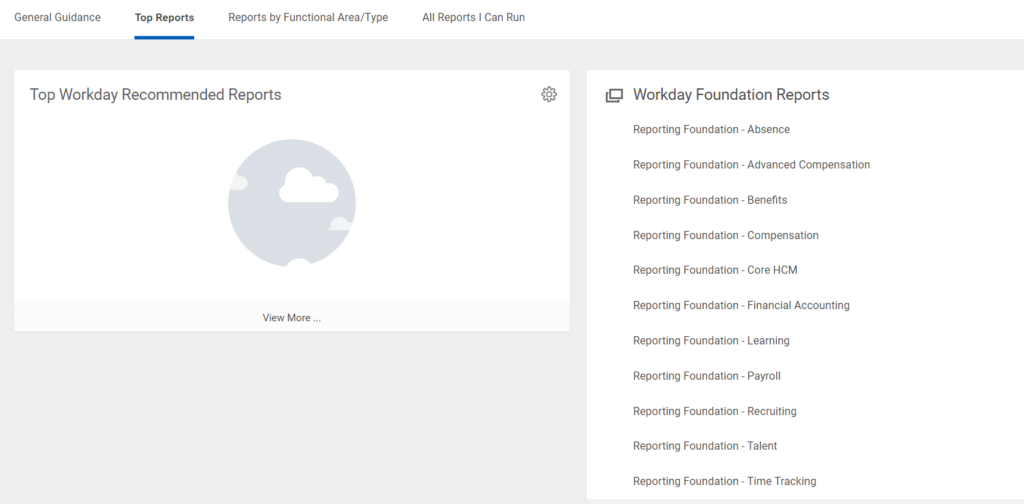Click the Workday Foundation Reports window icon

[x=614, y=95]
